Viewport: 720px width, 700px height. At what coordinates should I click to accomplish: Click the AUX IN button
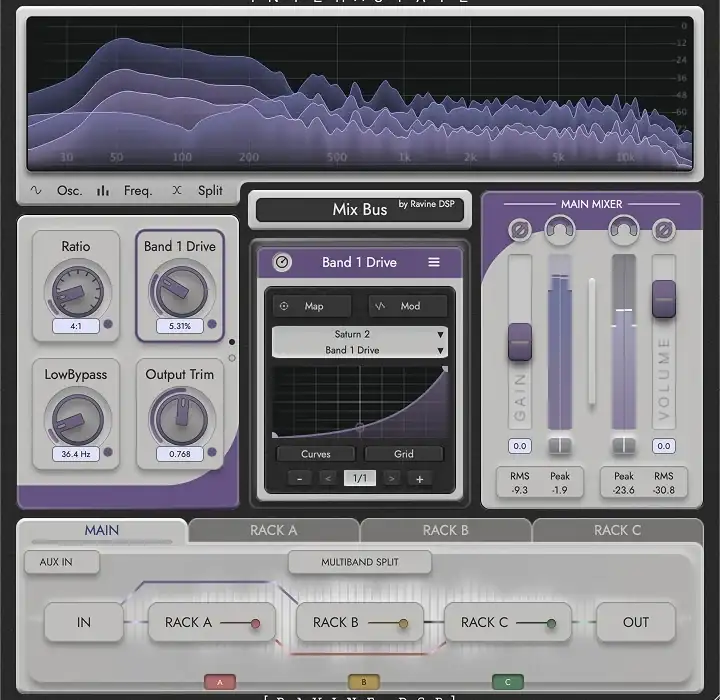(62, 562)
